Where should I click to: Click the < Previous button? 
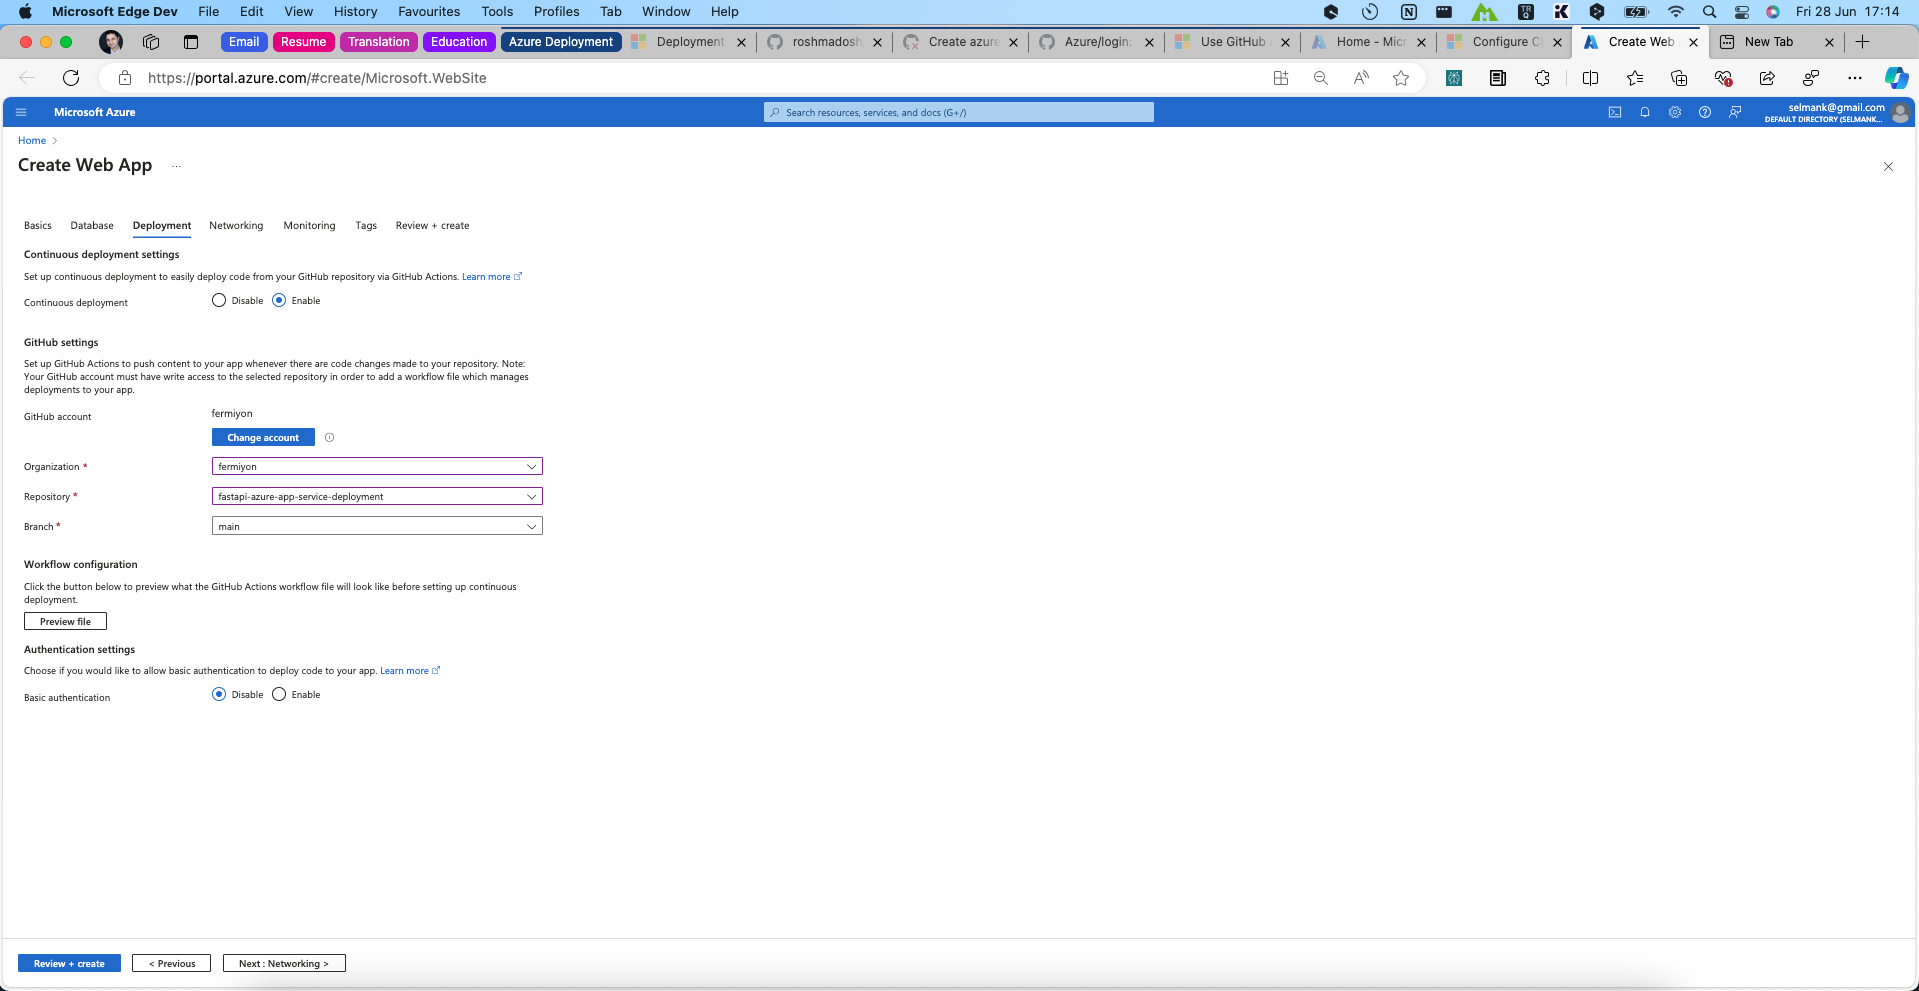(x=171, y=963)
